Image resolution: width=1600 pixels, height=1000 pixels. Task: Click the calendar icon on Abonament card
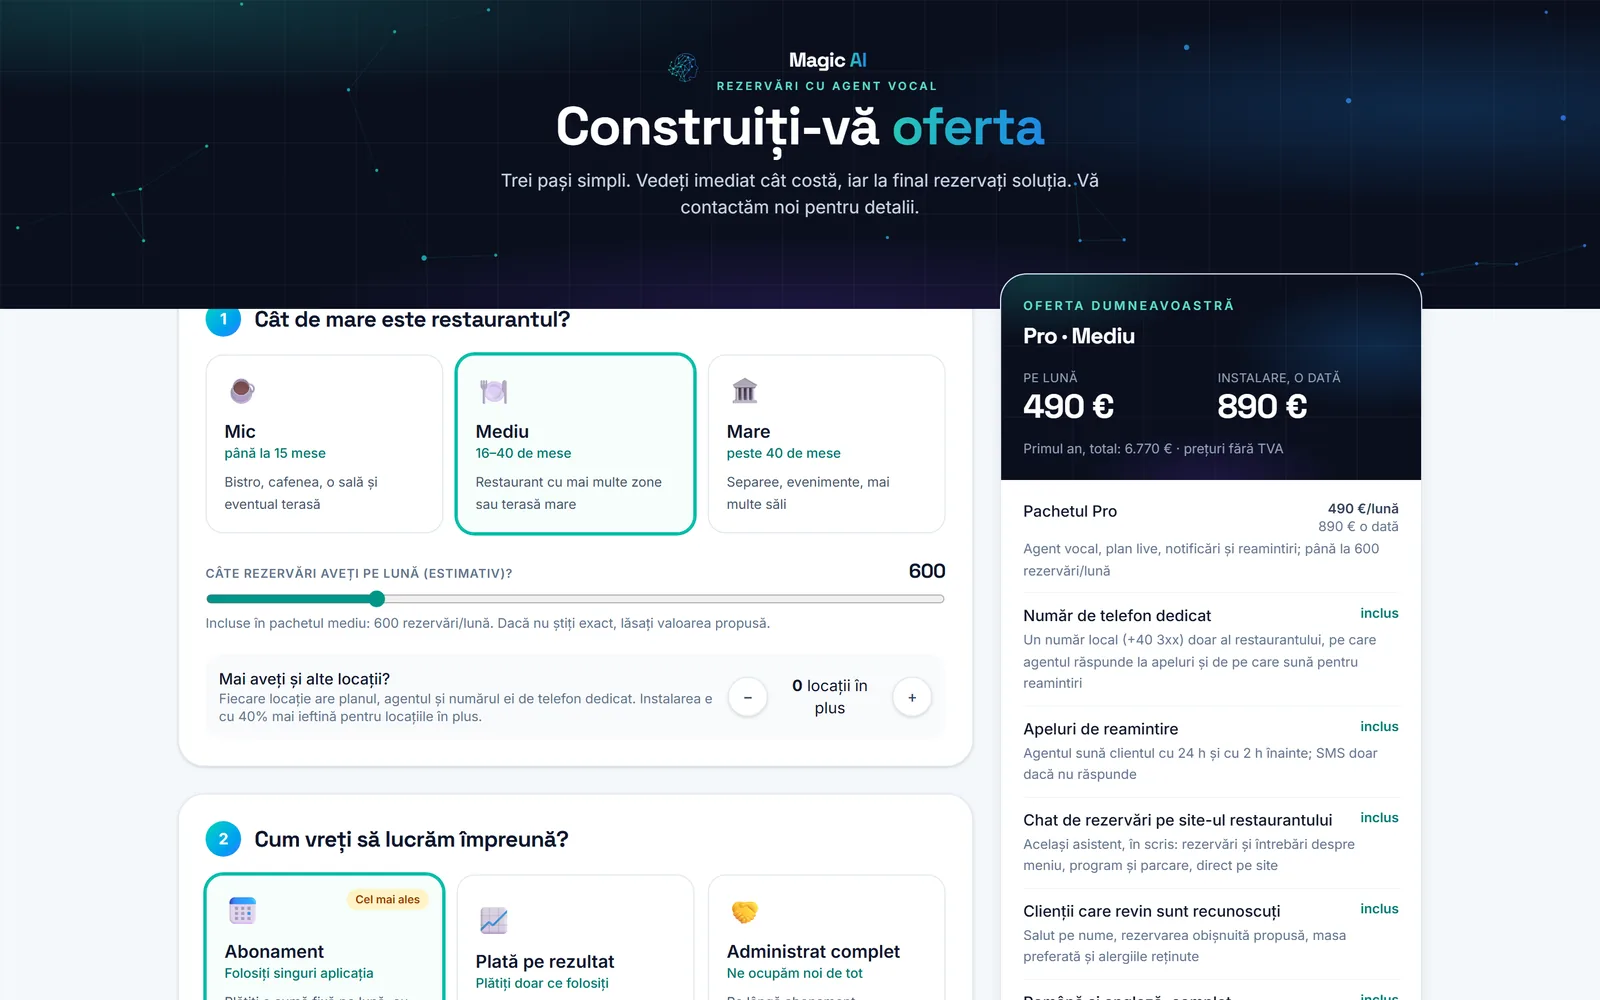(242, 911)
